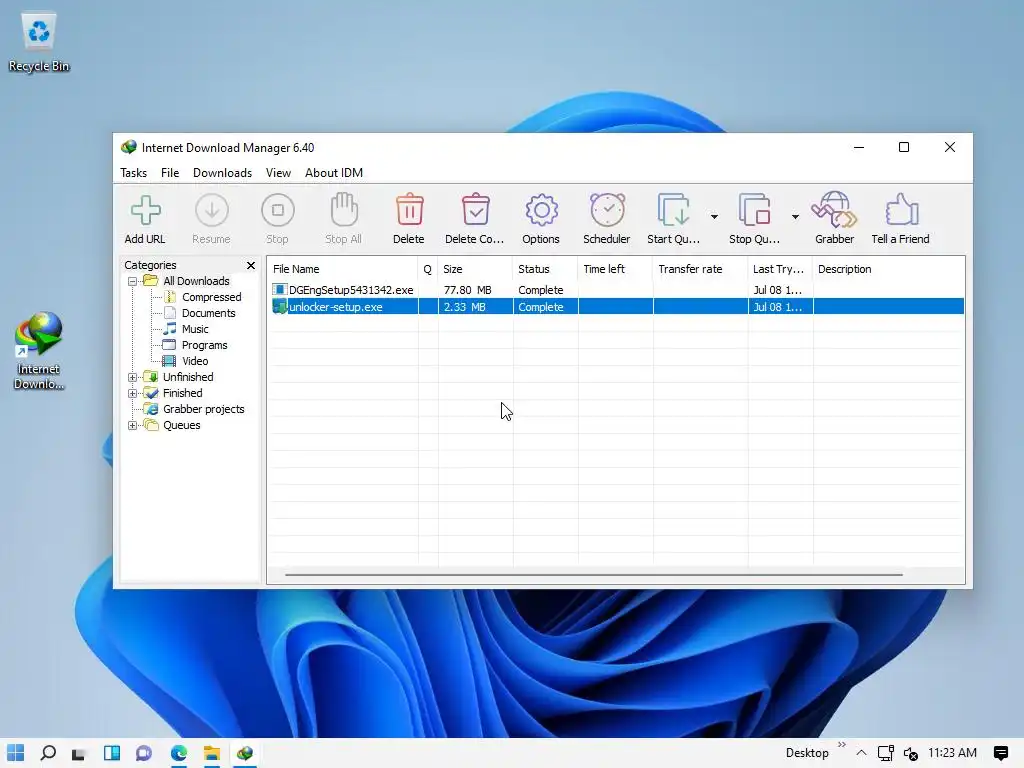Select the Finished category label
This screenshot has width=1024, height=768.
[182, 393]
